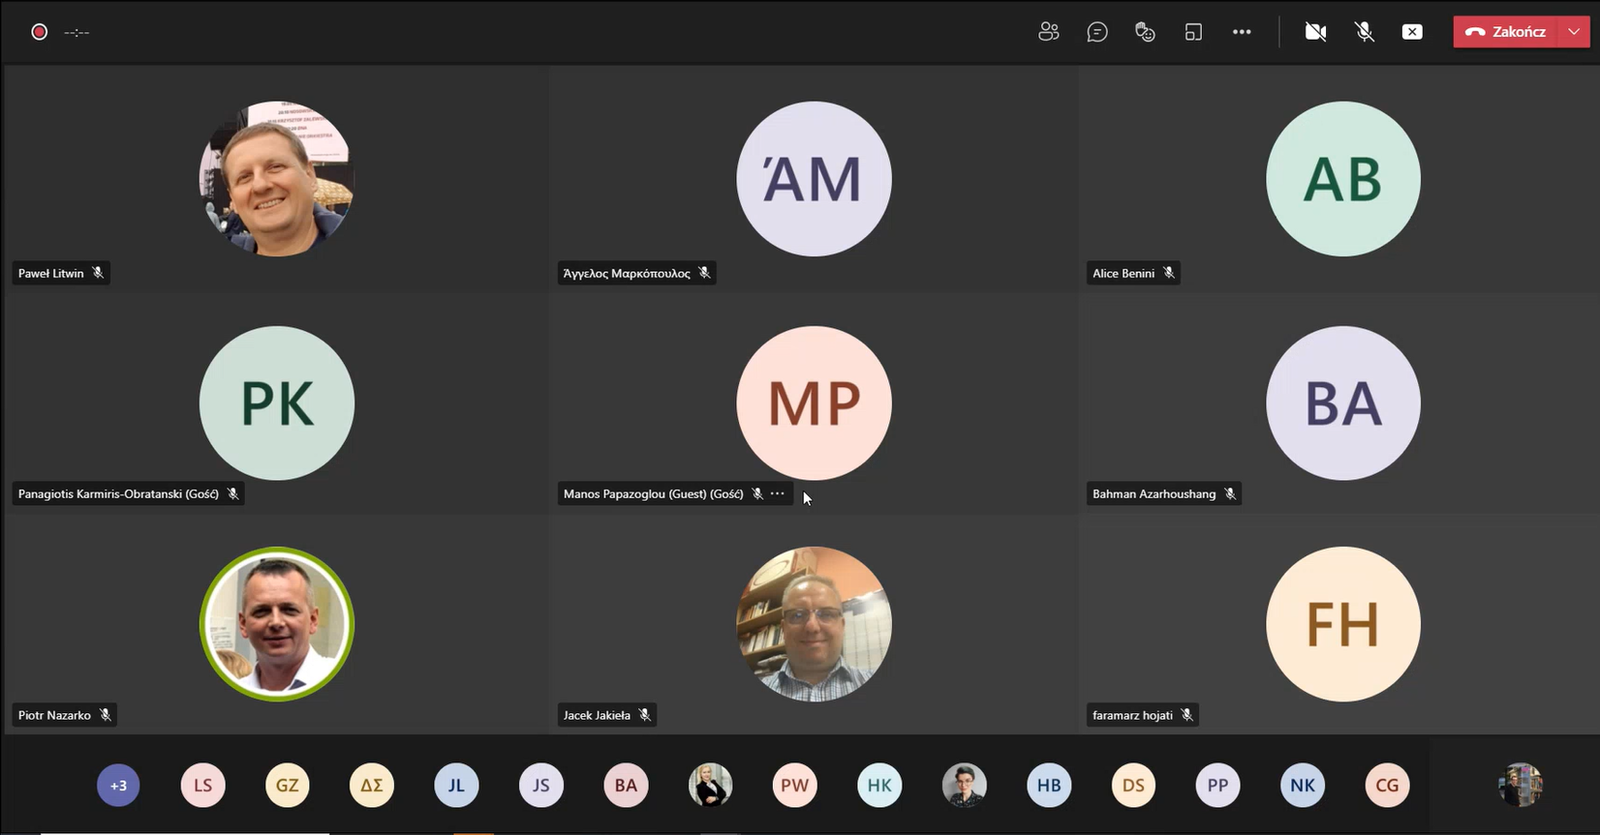
Task: Open the raise hand reactions menu
Action: click(1145, 32)
